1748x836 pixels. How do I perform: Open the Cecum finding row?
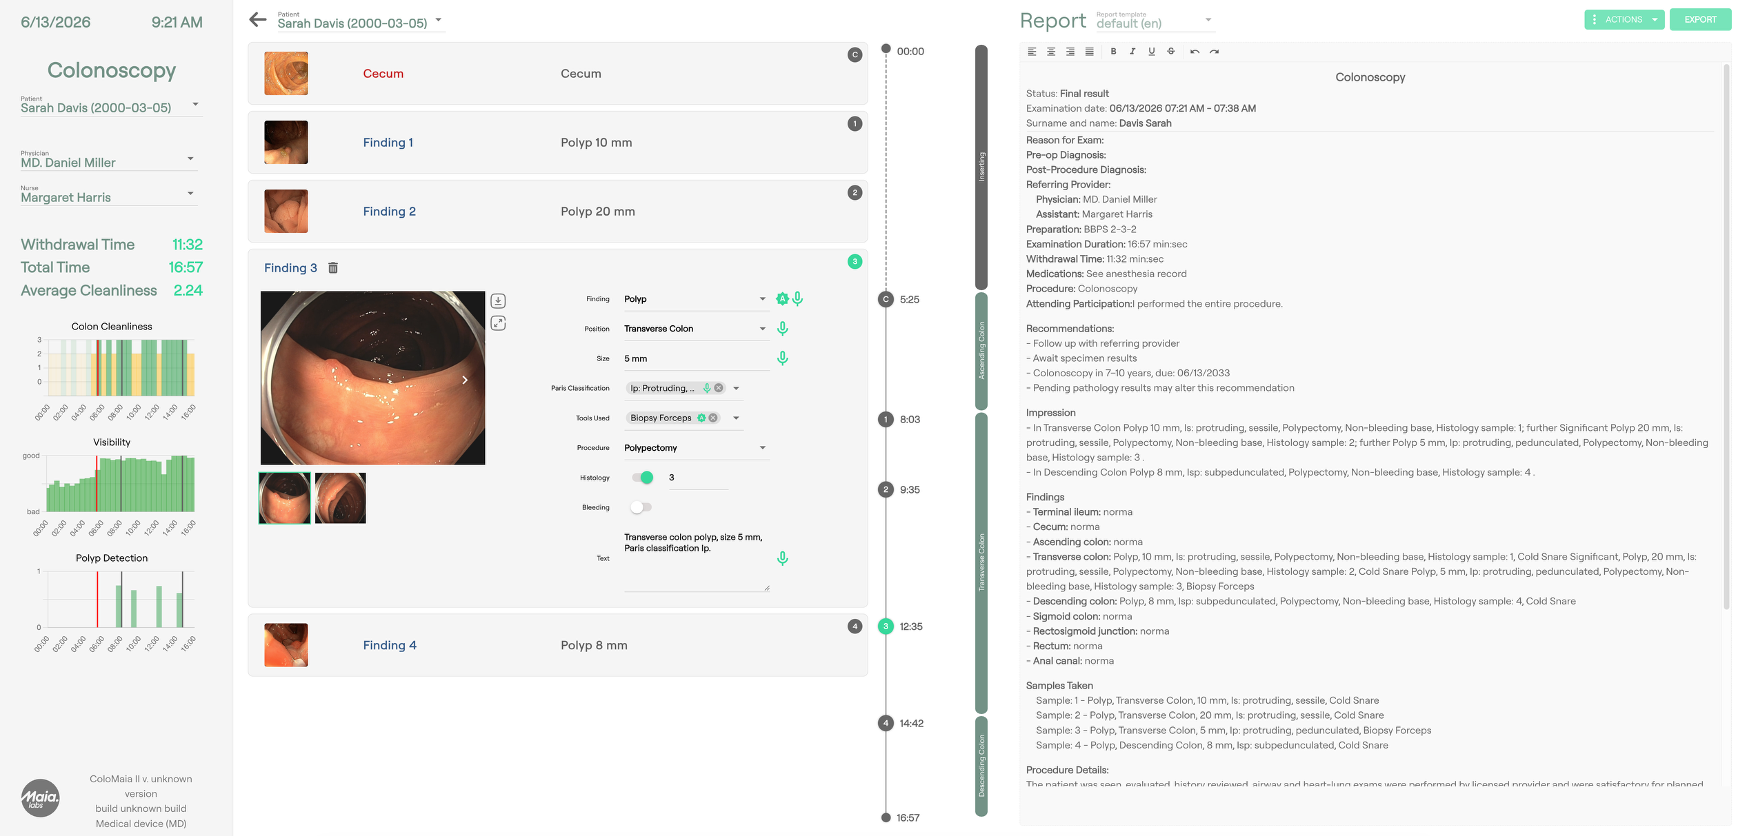pyautogui.click(x=558, y=73)
